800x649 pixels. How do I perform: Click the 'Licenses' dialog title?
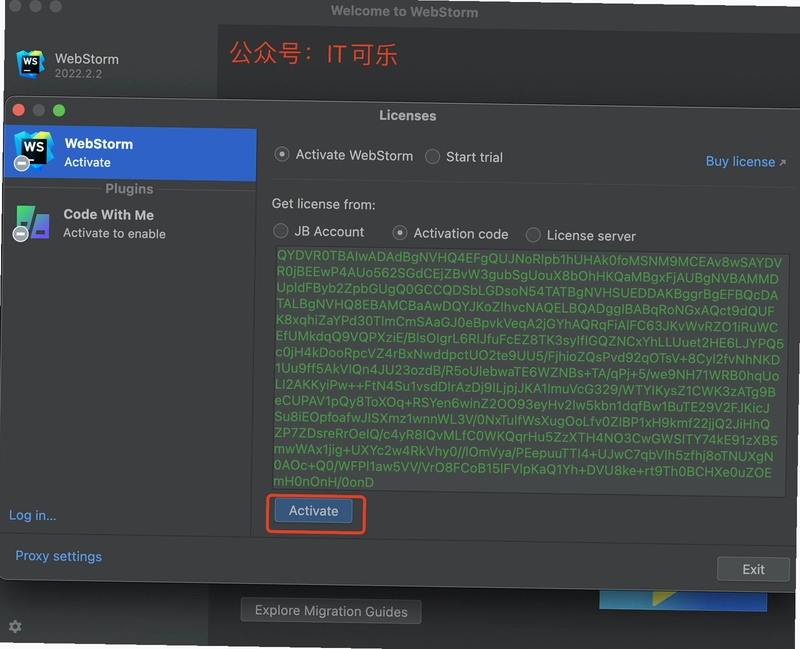[x=408, y=116]
